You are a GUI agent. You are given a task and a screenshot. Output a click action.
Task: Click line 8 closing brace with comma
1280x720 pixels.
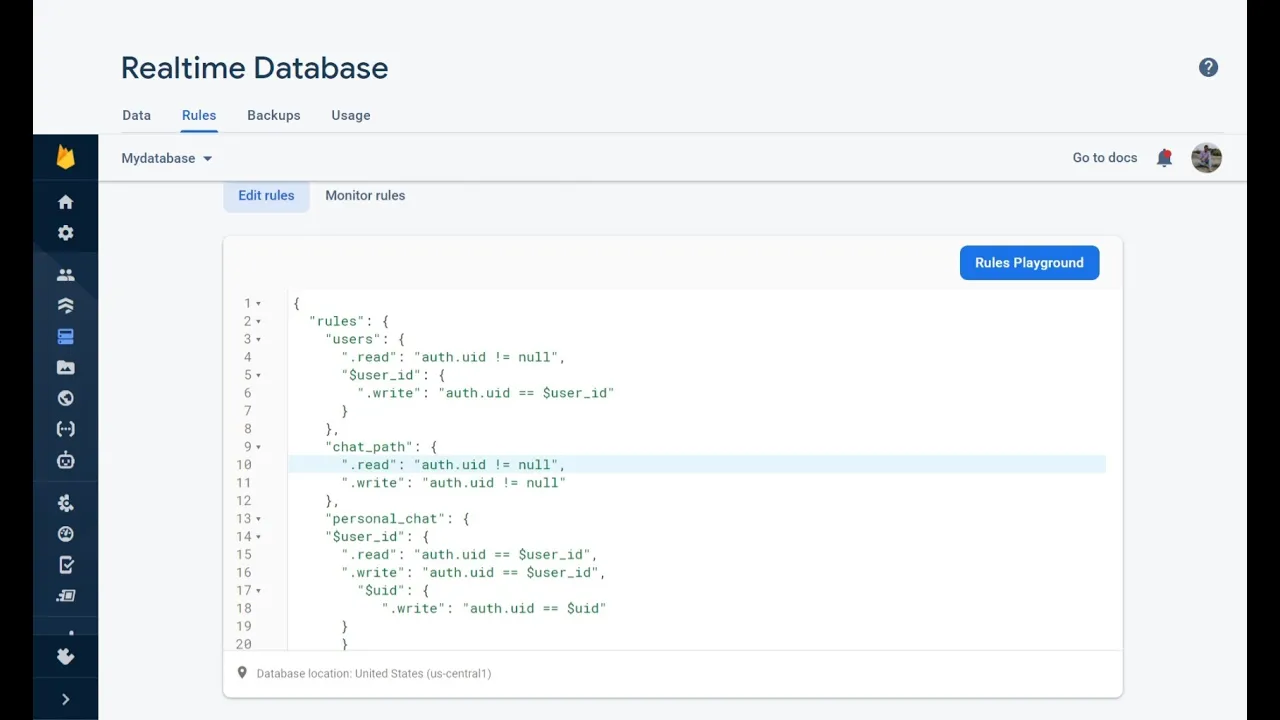[333, 429]
